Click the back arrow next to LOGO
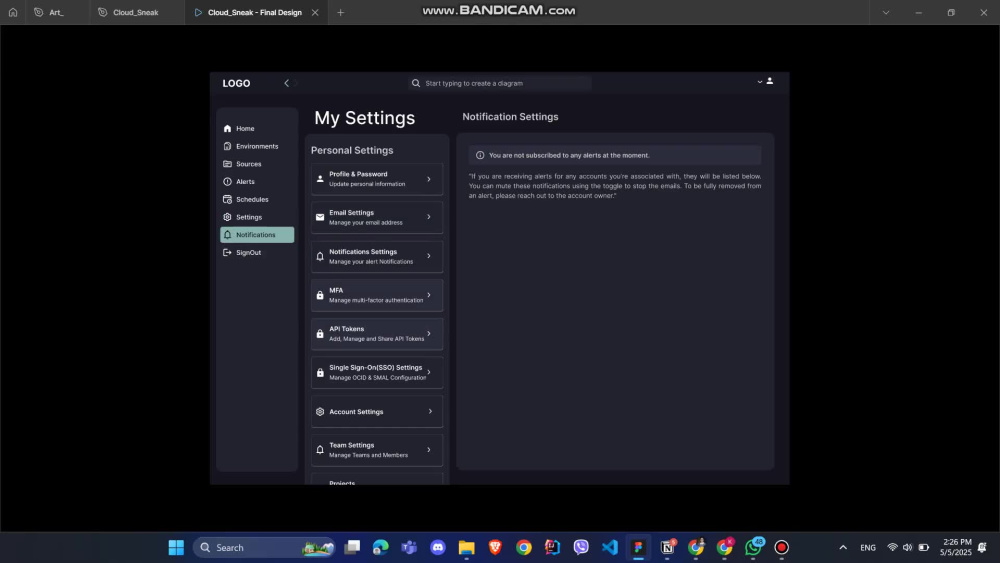 pyautogui.click(x=286, y=83)
